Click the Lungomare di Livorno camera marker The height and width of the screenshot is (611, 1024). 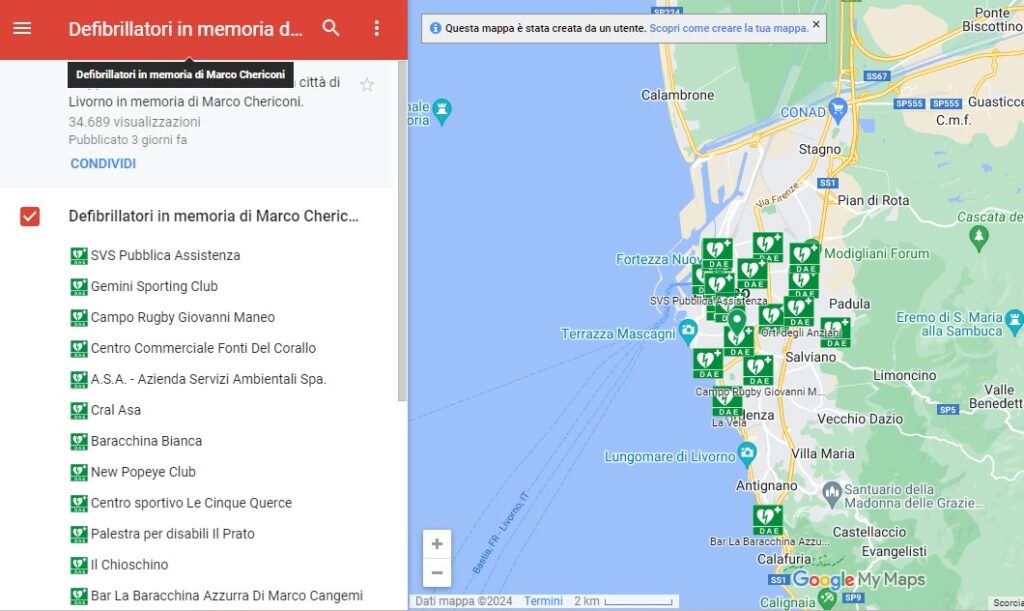click(x=747, y=456)
